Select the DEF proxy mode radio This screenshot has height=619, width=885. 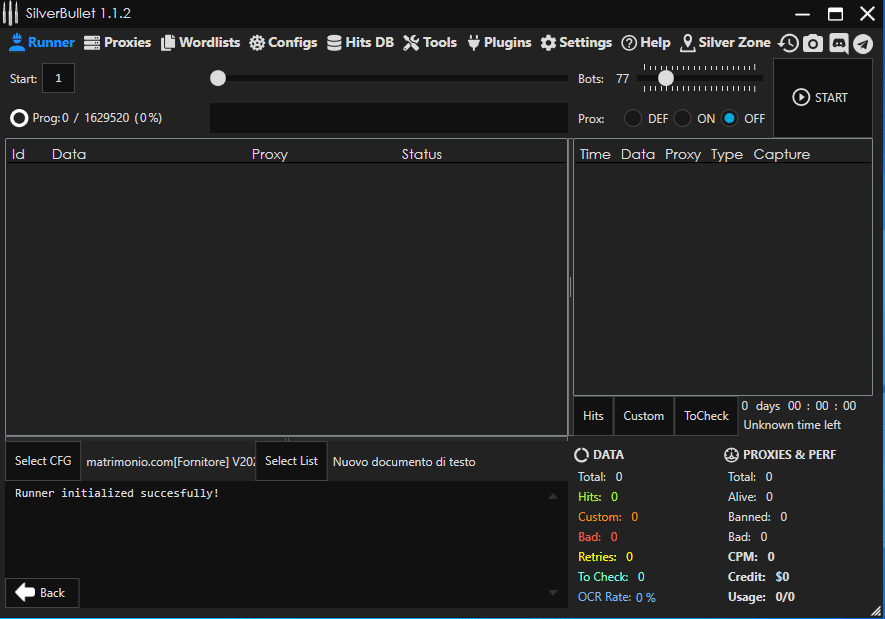pyautogui.click(x=633, y=118)
